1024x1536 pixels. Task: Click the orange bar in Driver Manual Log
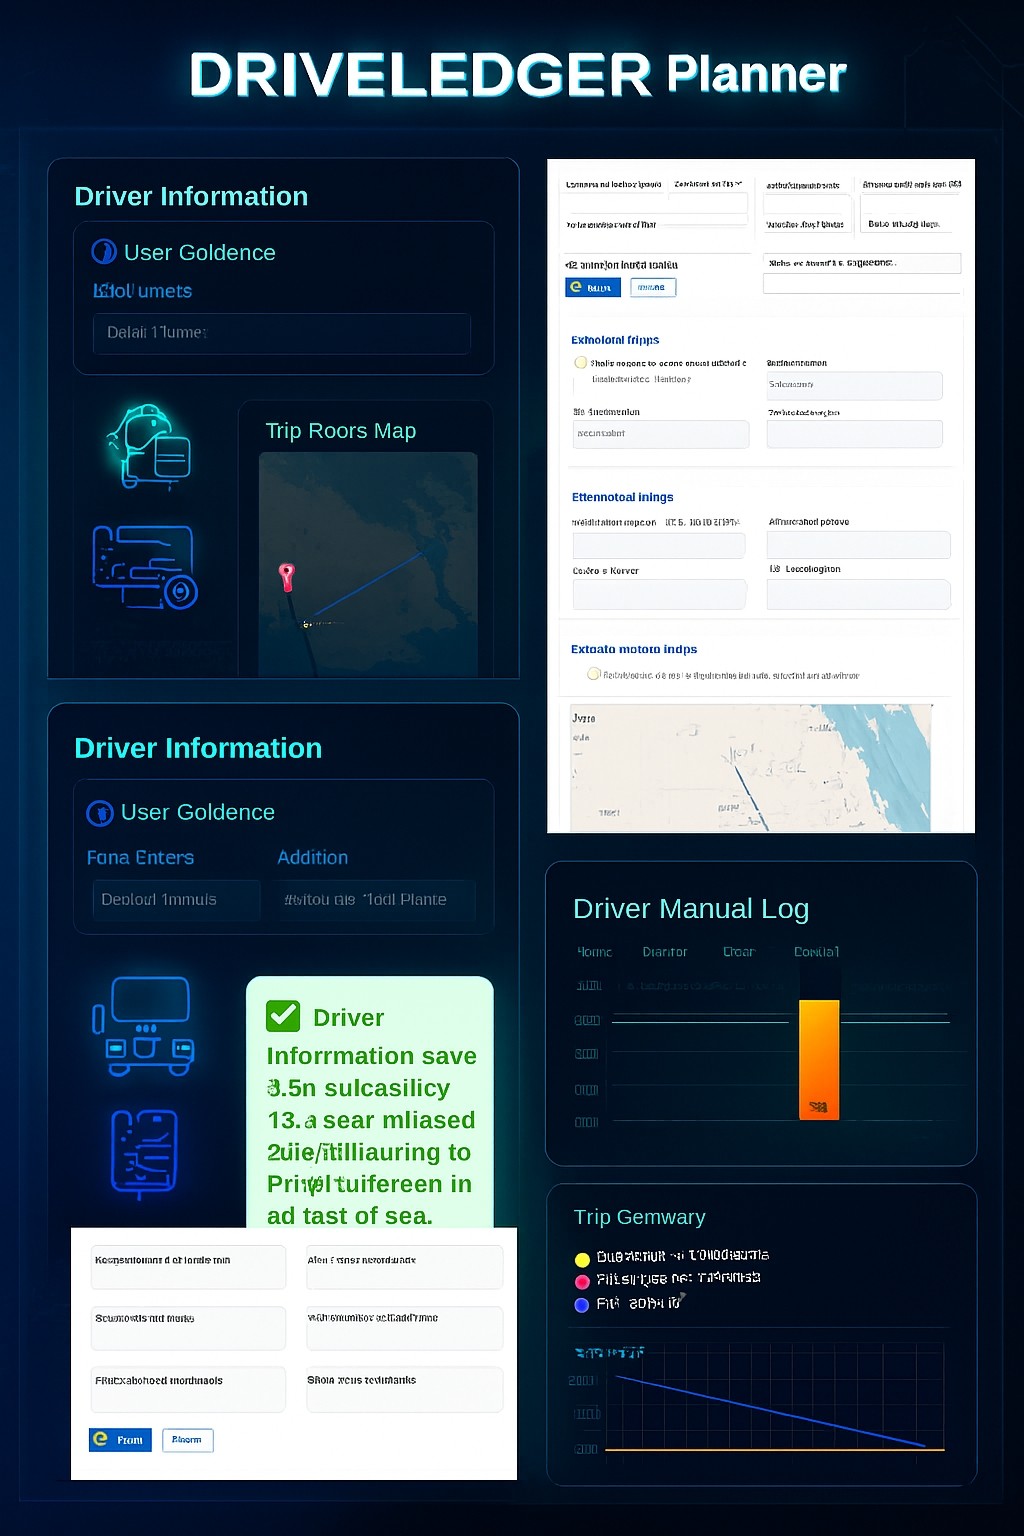[819, 1059]
